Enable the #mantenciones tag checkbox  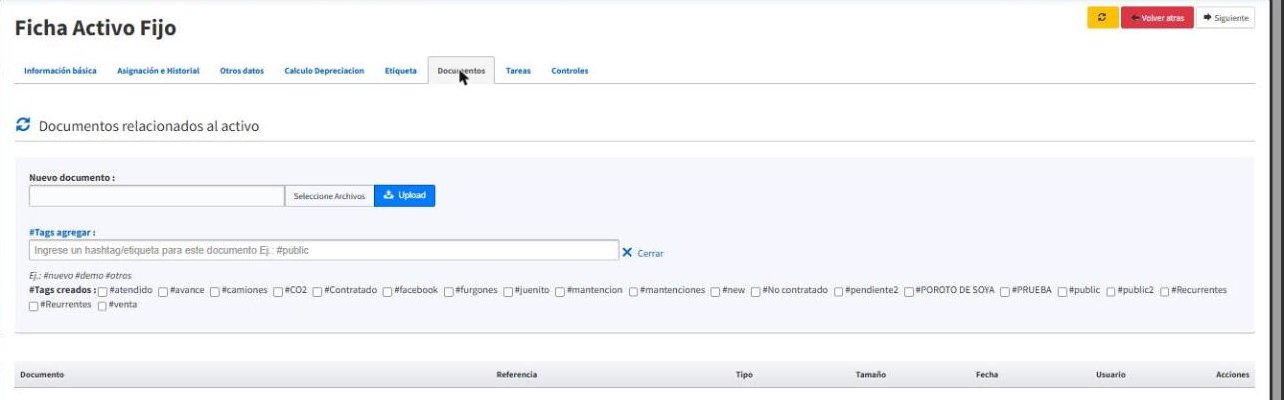[634, 291]
